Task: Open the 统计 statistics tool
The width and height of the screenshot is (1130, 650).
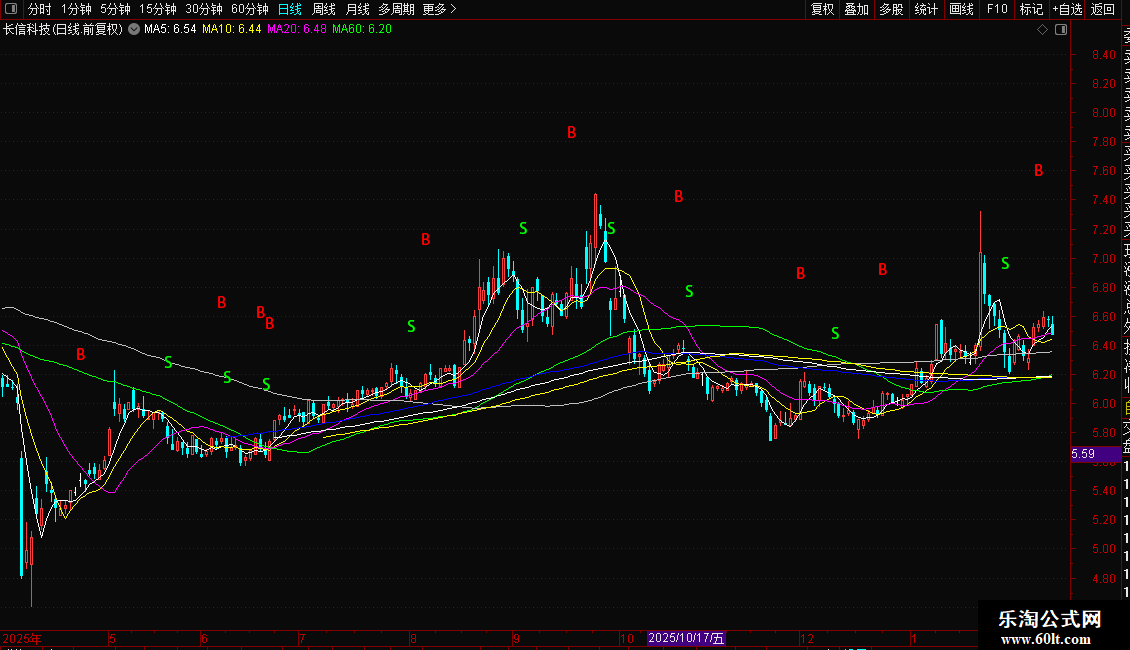Action: (926, 9)
